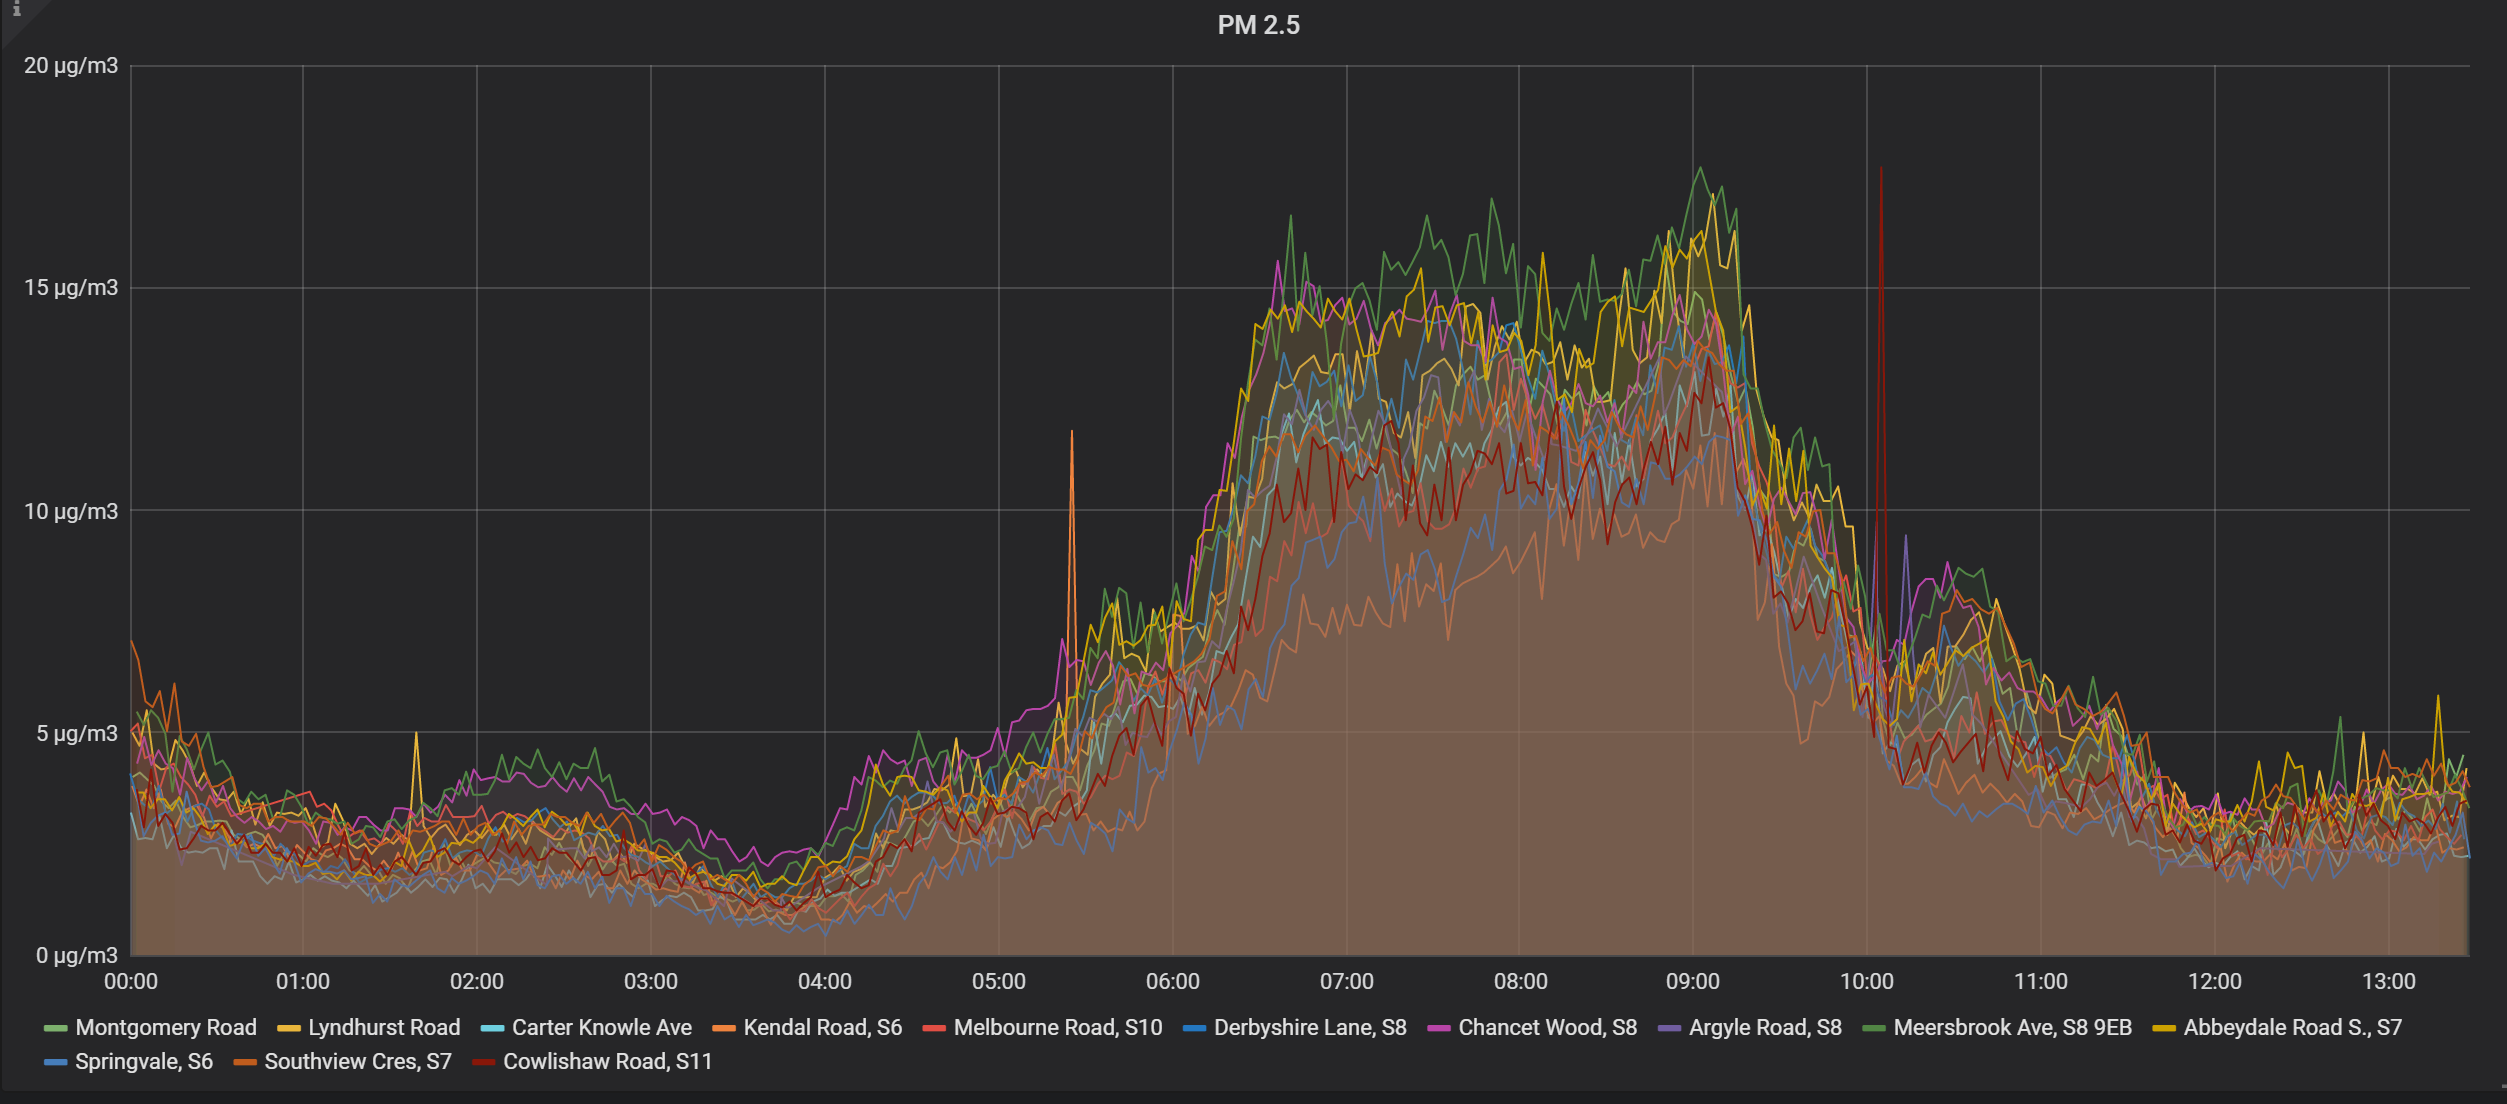This screenshot has width=2507, height=1104.
Task: Click the 03:00 time axis label
Action: point(651,981)
